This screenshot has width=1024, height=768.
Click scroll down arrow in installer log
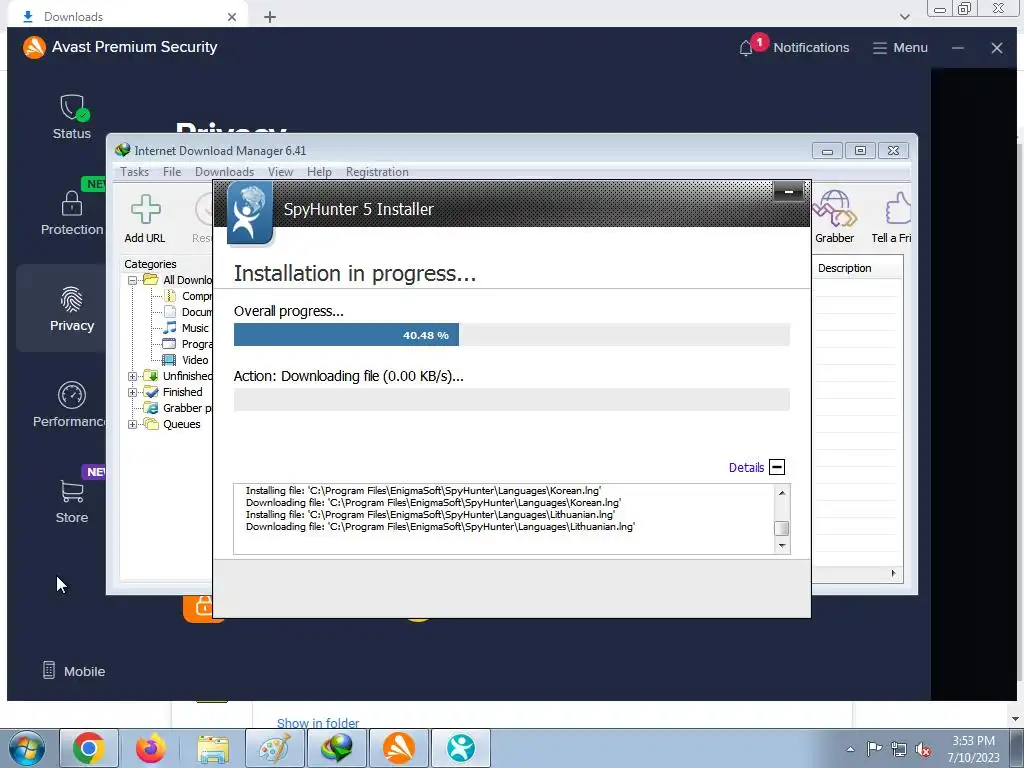[782, 545]
